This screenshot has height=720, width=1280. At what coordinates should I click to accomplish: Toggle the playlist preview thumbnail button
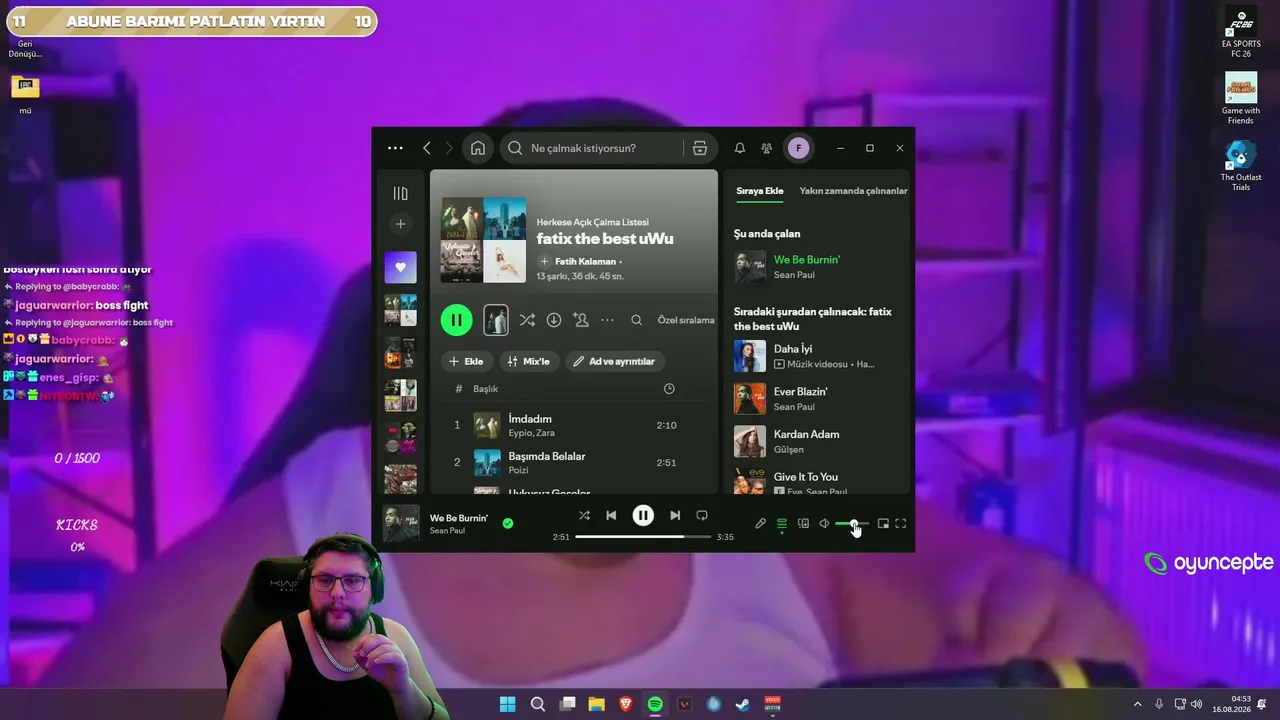(496, 320)
